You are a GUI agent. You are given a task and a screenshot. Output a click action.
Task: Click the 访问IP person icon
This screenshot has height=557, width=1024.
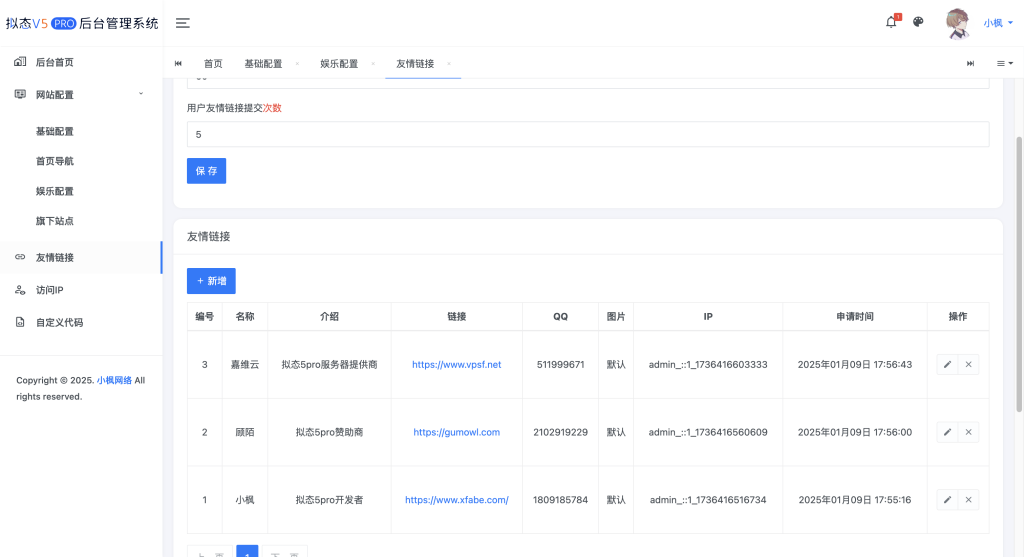(x=20, y=290)
